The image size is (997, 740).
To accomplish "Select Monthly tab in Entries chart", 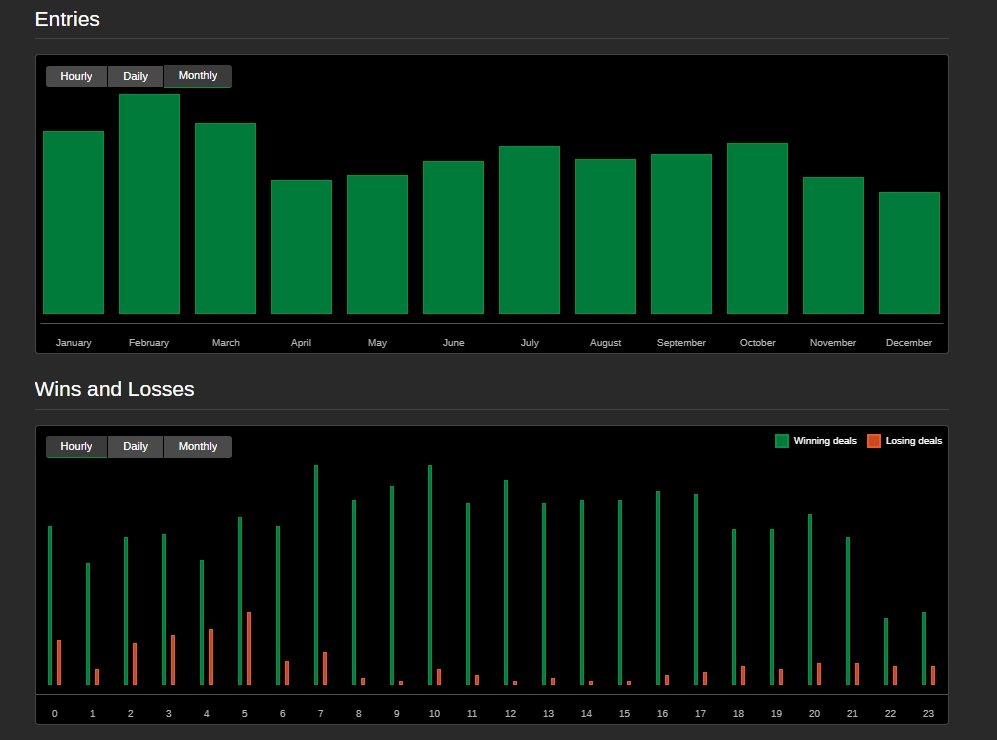I will pos(198,76).
